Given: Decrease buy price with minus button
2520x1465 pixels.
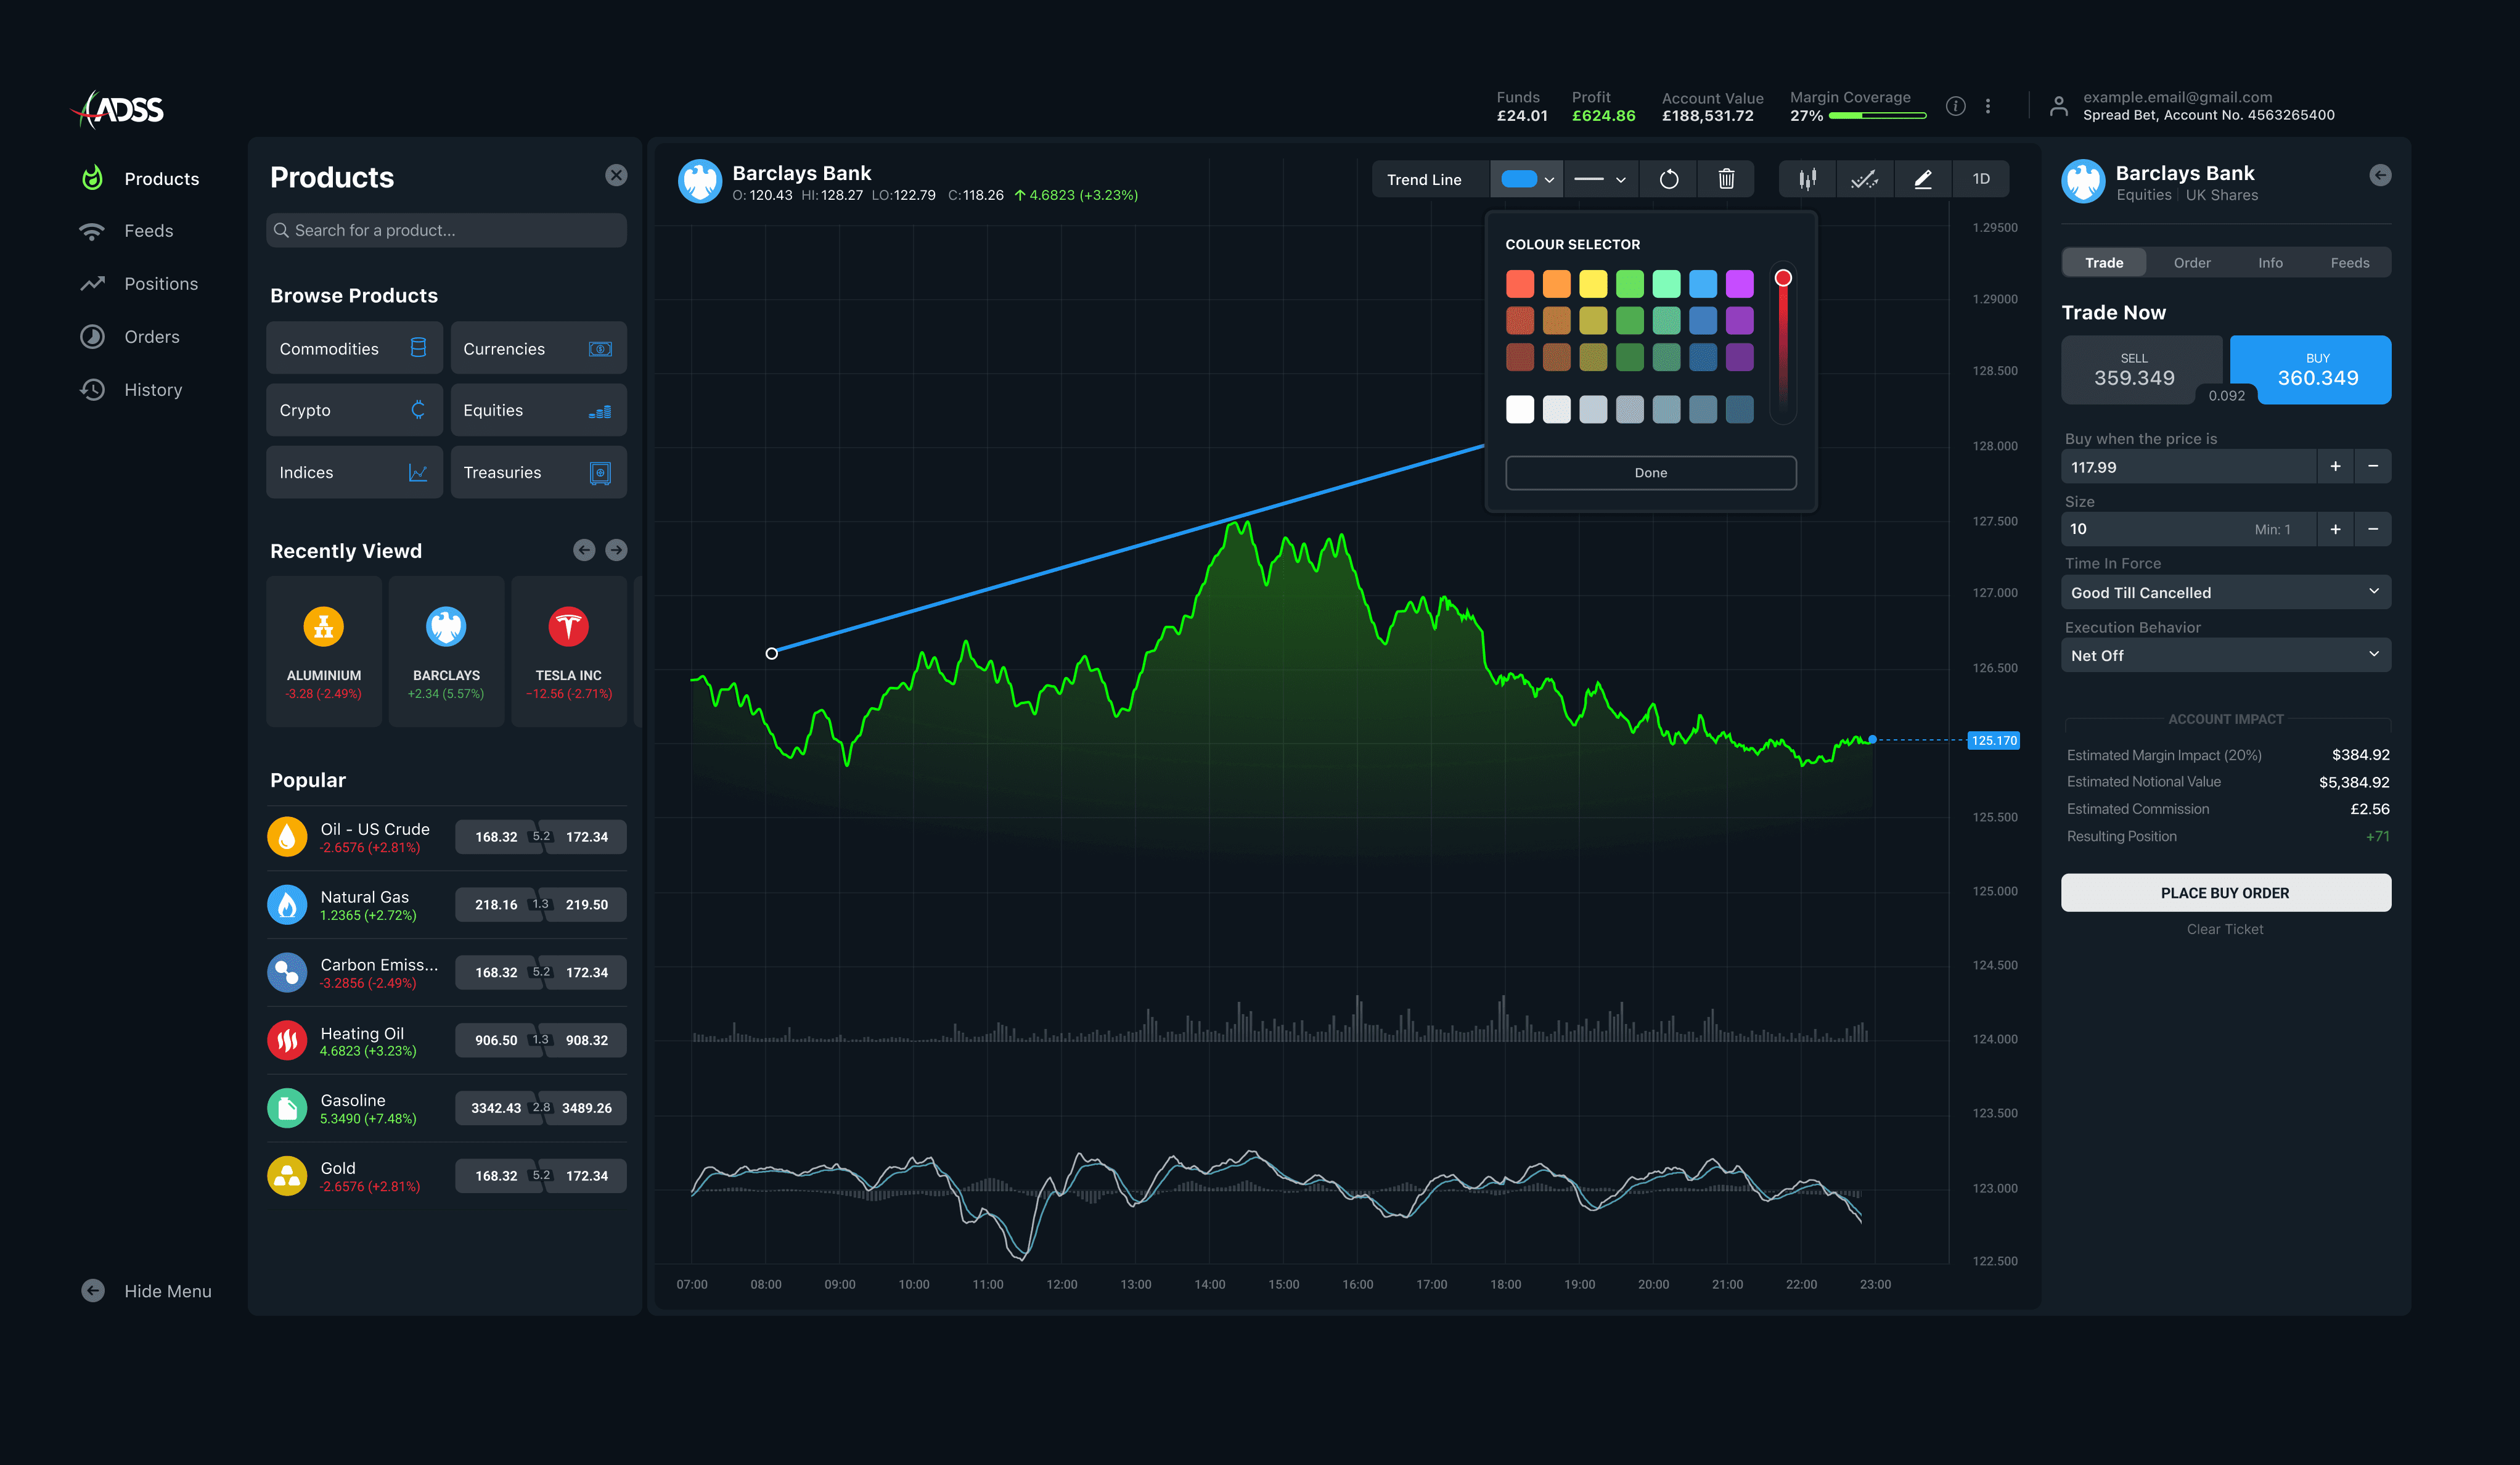Looking at the screenshot, I should 2373,467.
